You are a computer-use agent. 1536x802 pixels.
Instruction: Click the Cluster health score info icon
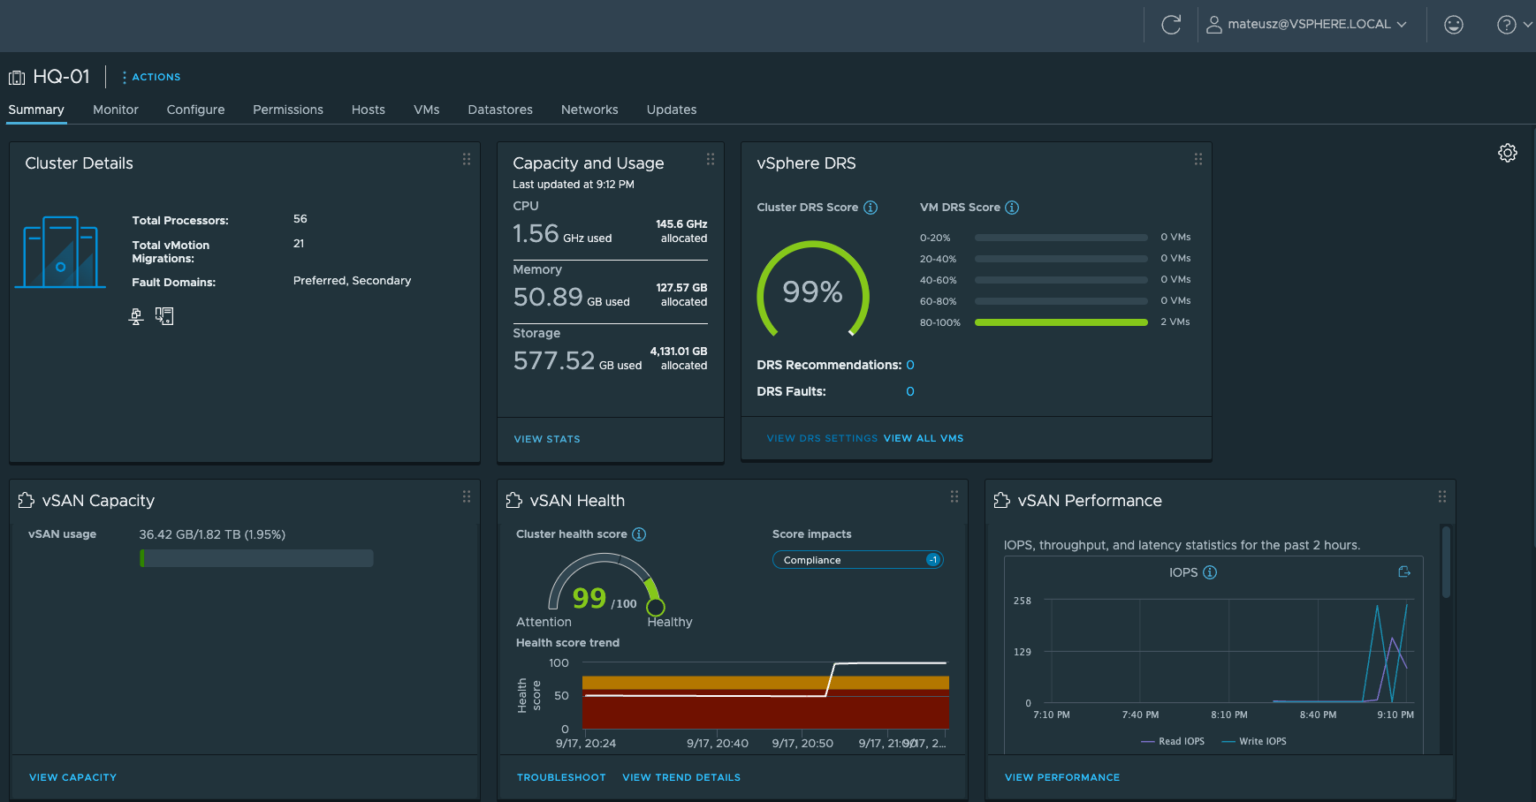click(639, 534)
